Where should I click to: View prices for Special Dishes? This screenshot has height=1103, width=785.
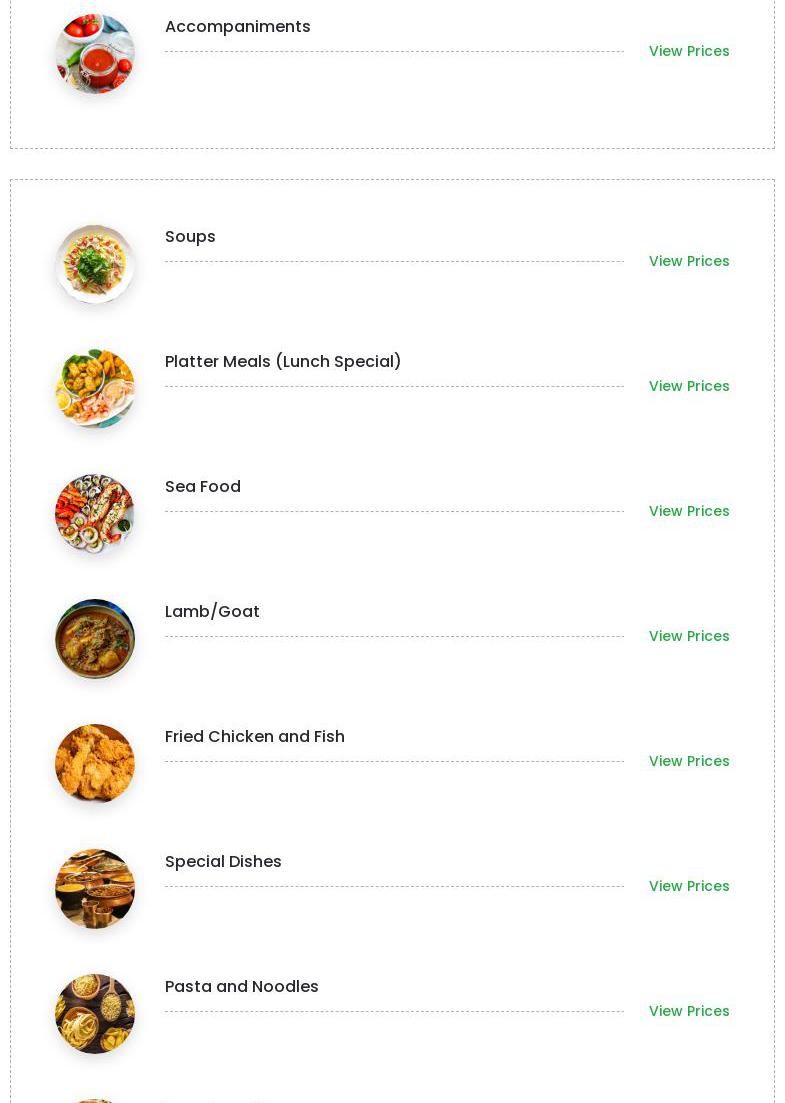(689, 886)
